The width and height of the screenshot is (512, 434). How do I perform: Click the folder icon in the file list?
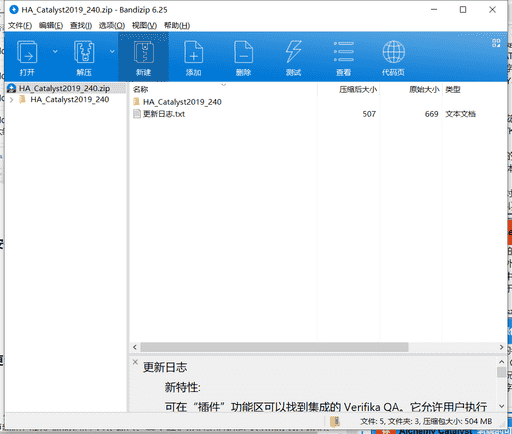pyautogui.click(x=136, y=102)
